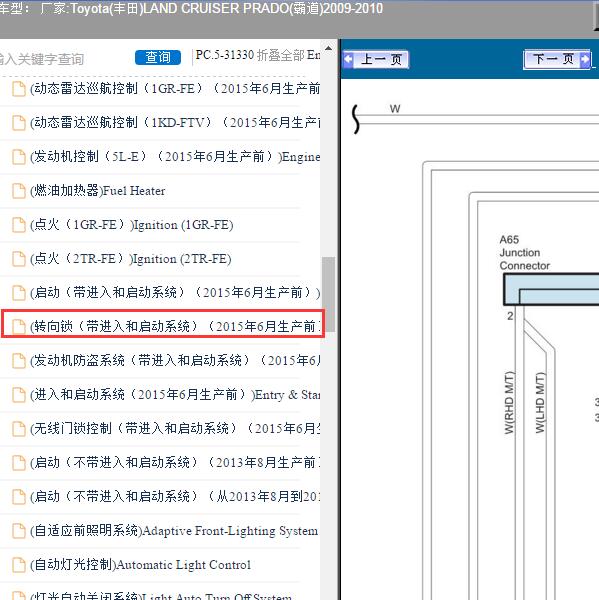Click document icon beside Fuel Heater
The image size is (599, 600).
coord(18,191)
